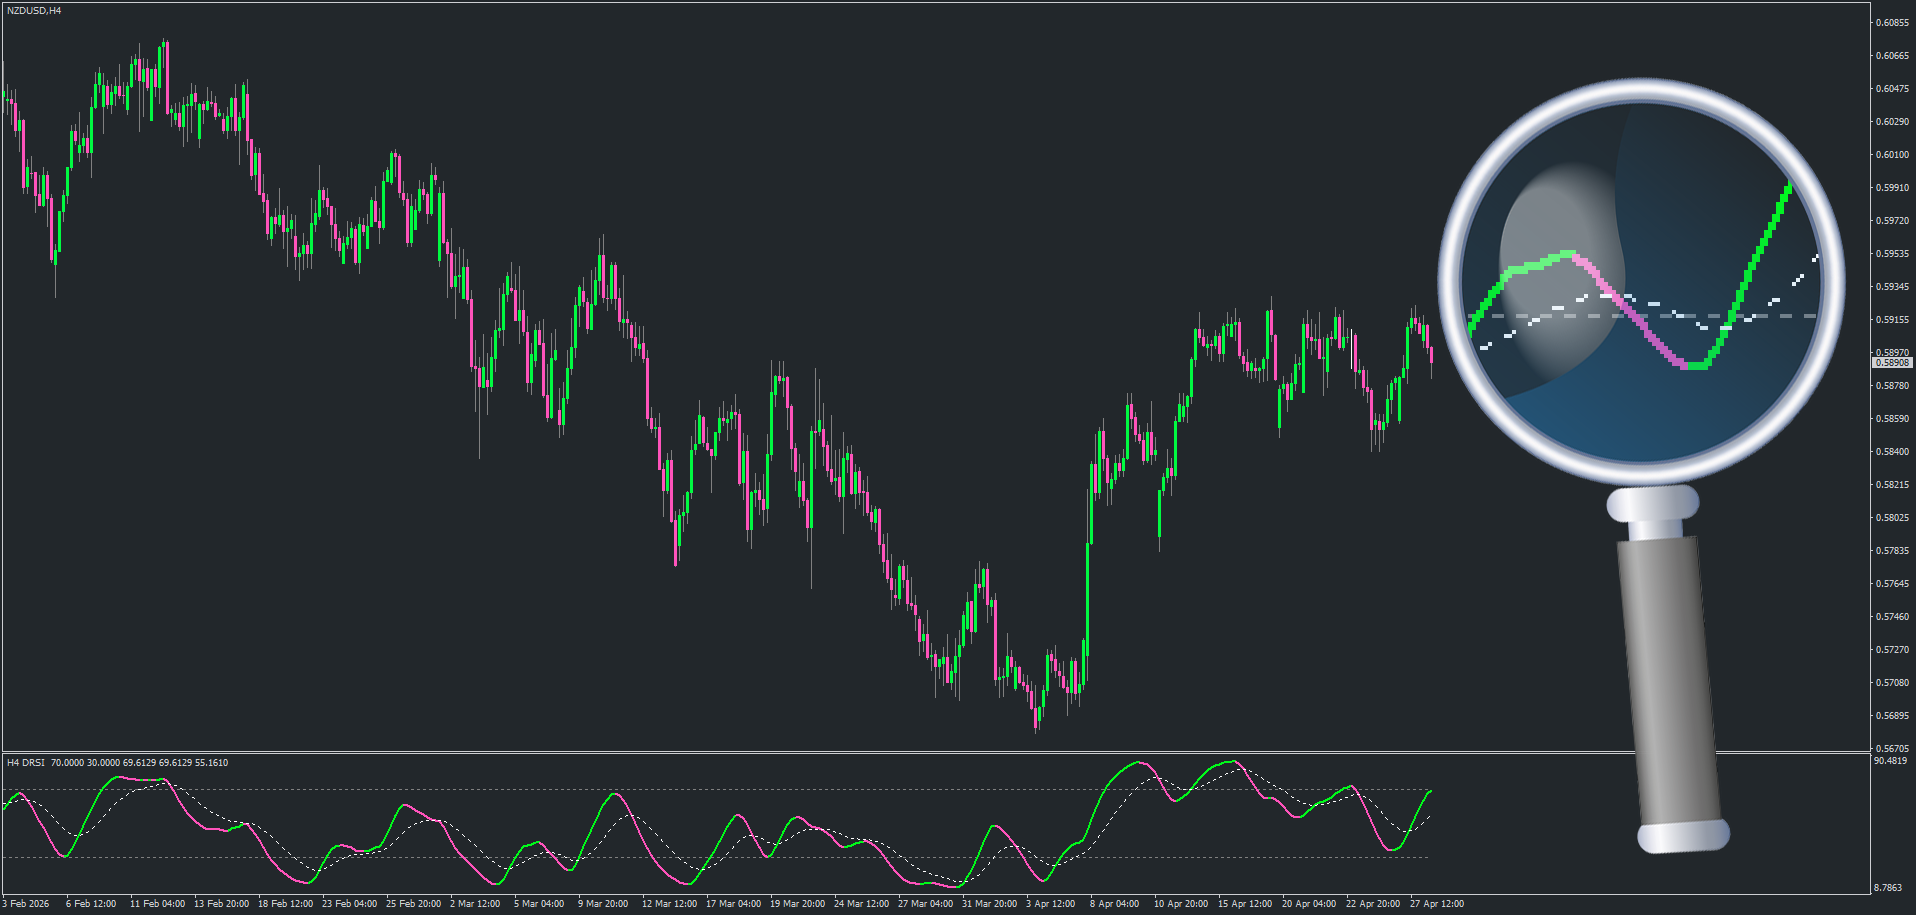
Task: Select the 8.7863 indicator scale value
Action: pyautogui.click(x=1888, y=888)
